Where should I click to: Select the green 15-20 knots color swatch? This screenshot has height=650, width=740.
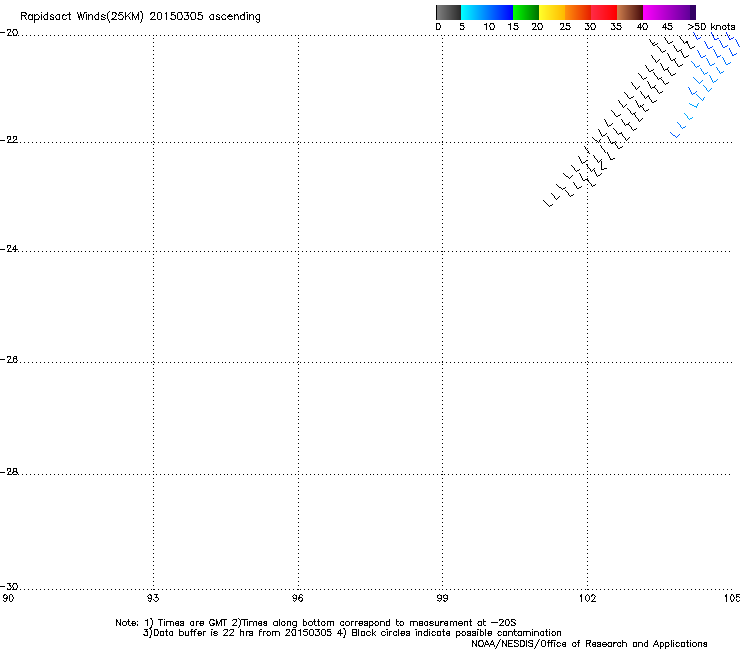[x=526, y=12]
